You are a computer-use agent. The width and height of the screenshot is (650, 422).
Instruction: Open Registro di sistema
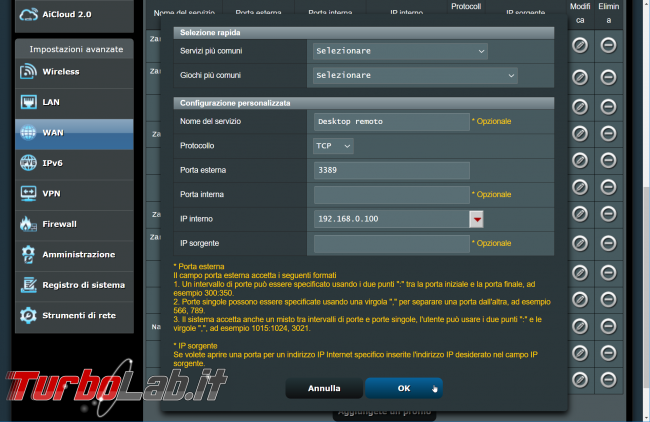(74, 285)
